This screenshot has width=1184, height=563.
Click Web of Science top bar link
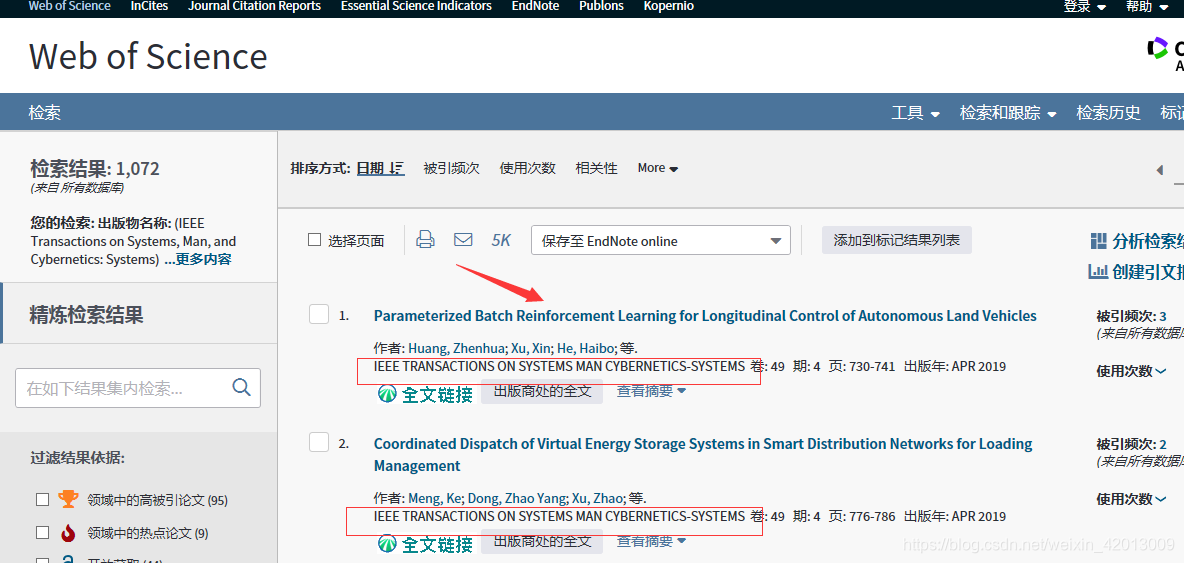click(x=69, y=6)
